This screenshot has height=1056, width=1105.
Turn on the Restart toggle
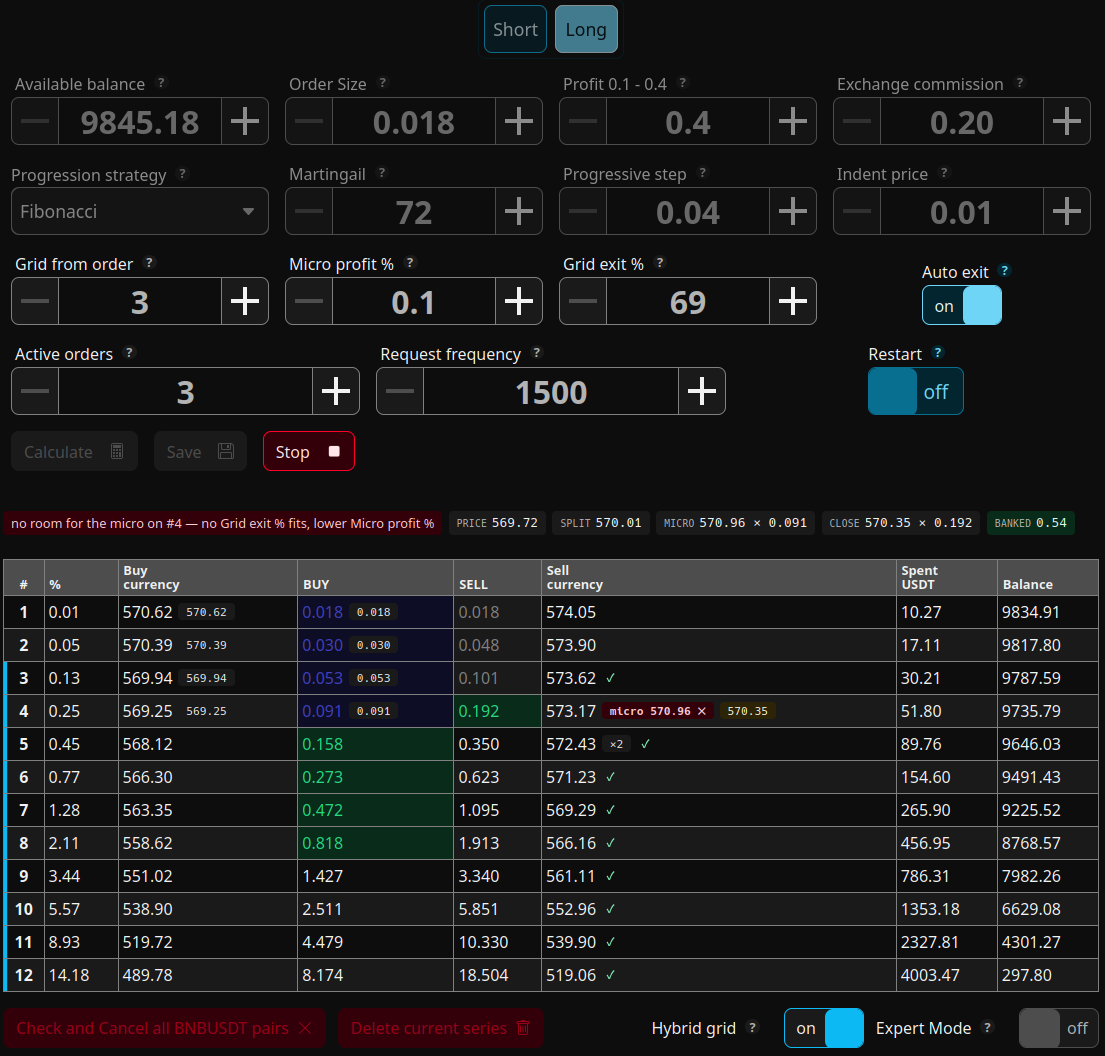(x=915, y=391)
